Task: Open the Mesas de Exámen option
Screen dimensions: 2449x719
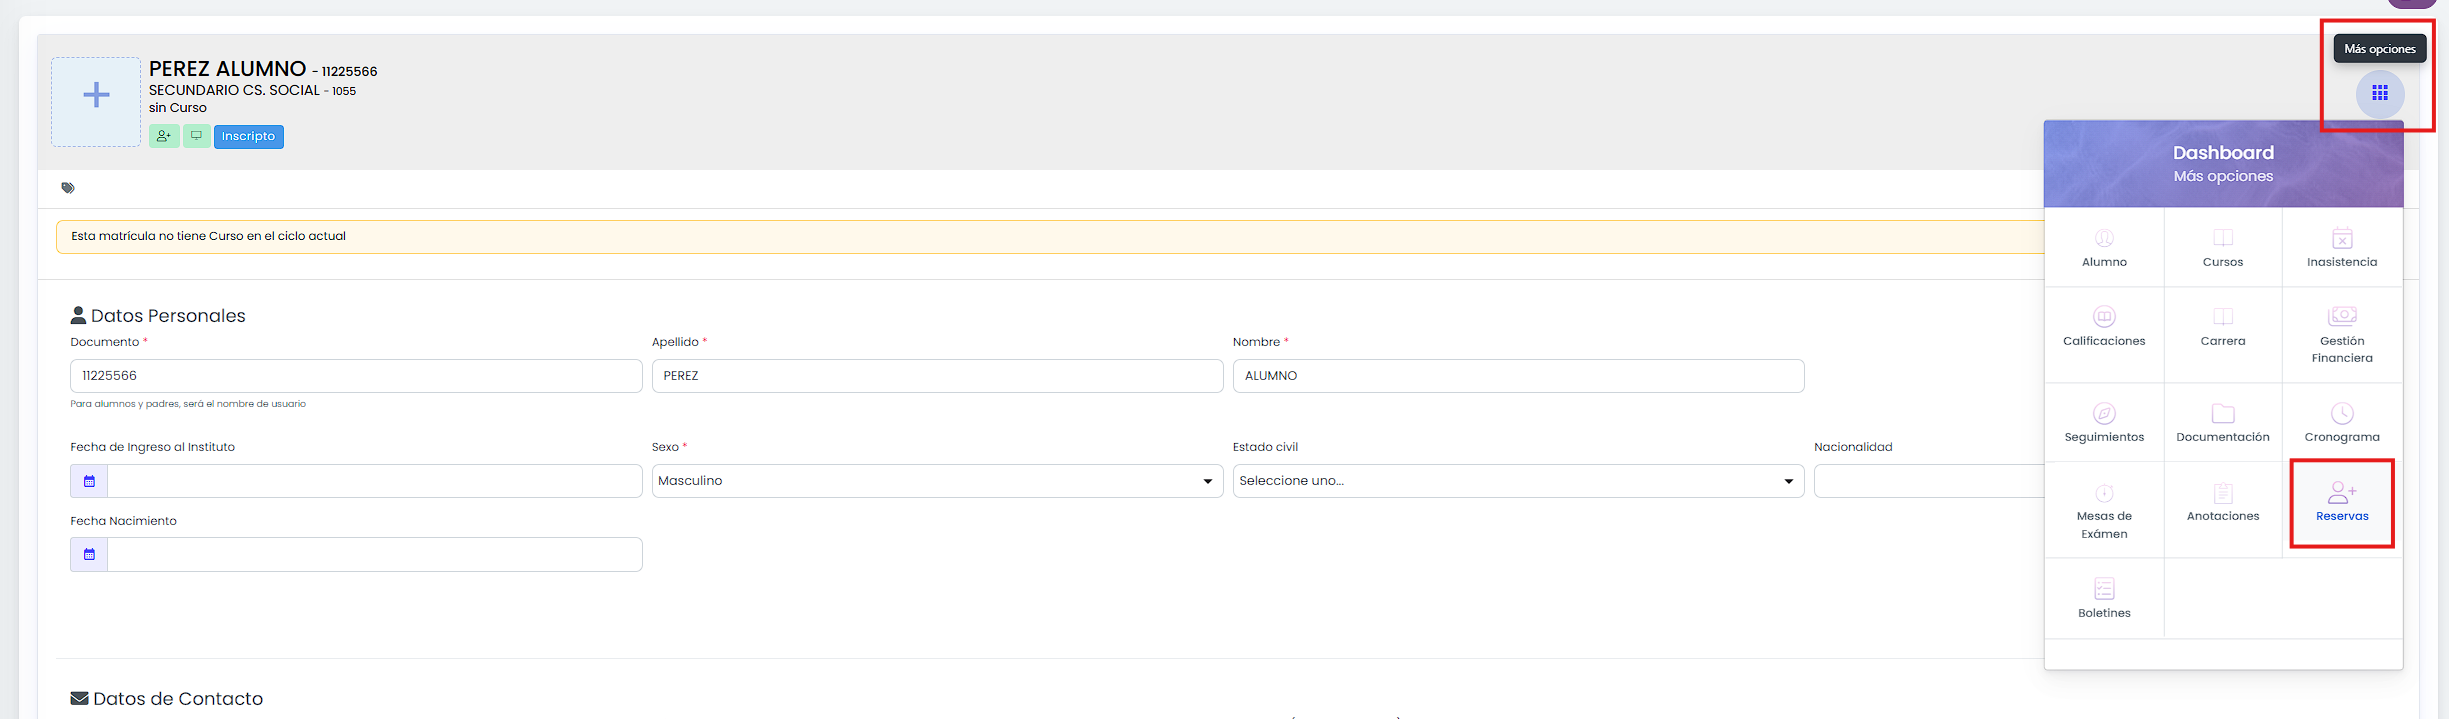Action: (x=2104, y=511)
